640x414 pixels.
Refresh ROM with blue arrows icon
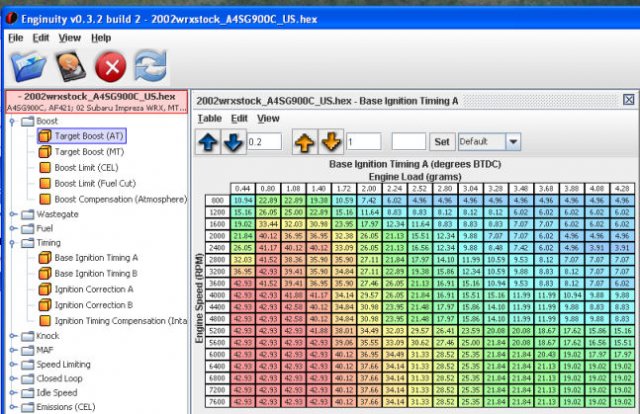150,66
